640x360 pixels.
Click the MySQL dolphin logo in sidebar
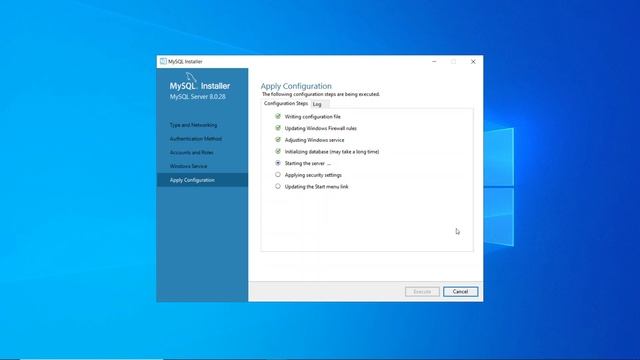(x=191, y=77)
